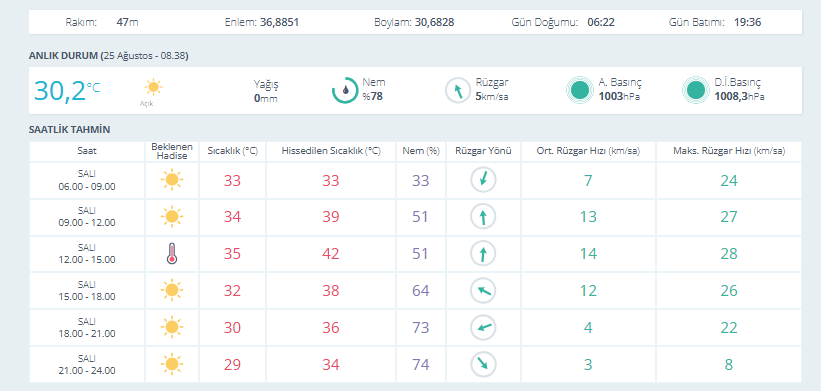Click the temperature value 35
The width and height of the screenshot is (821, 391).
click(x=232, y=254)
